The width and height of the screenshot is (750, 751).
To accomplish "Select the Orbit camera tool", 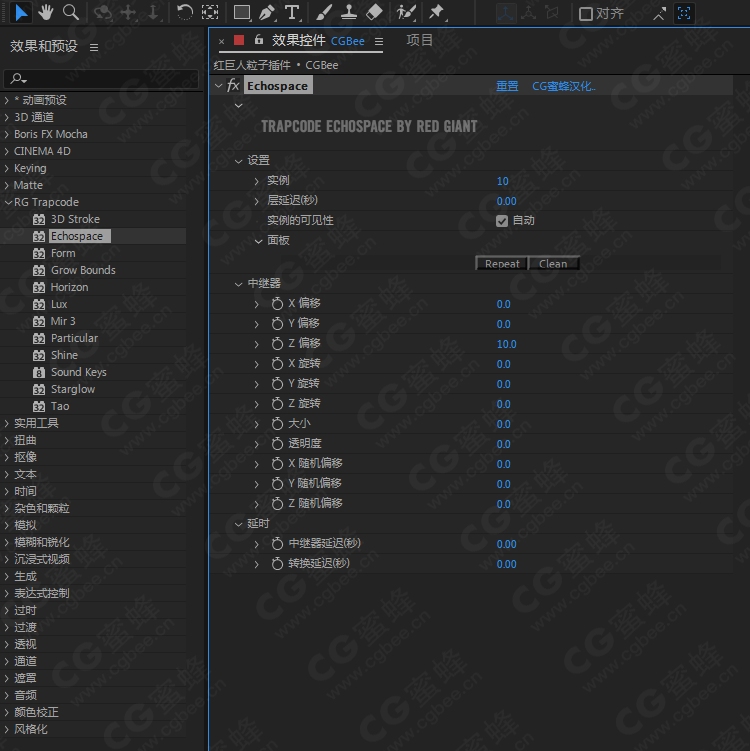I will (x=102, y=12).
